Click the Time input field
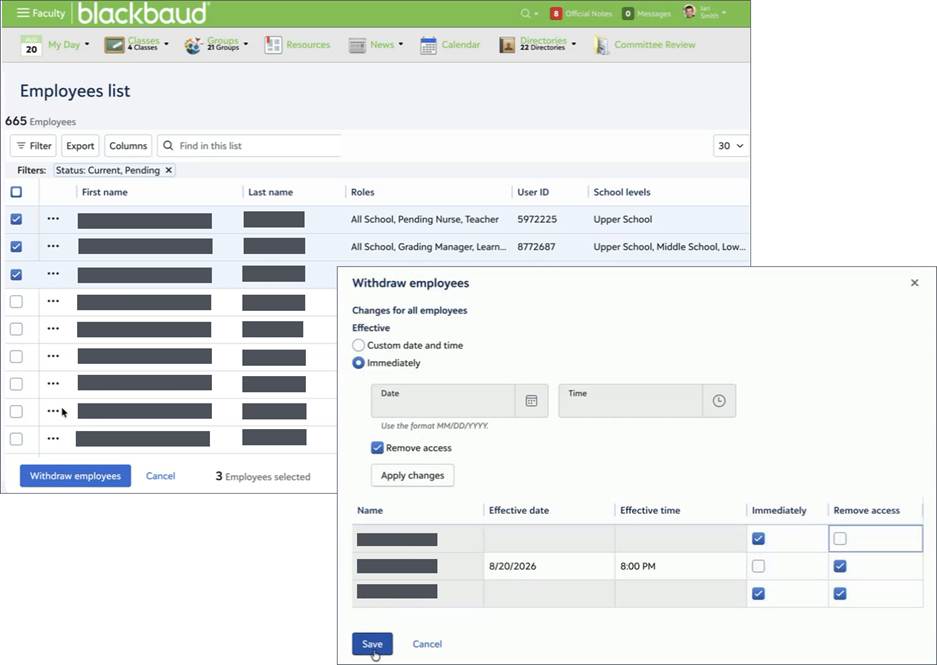 pyautogui.click(x=630, y=401)
